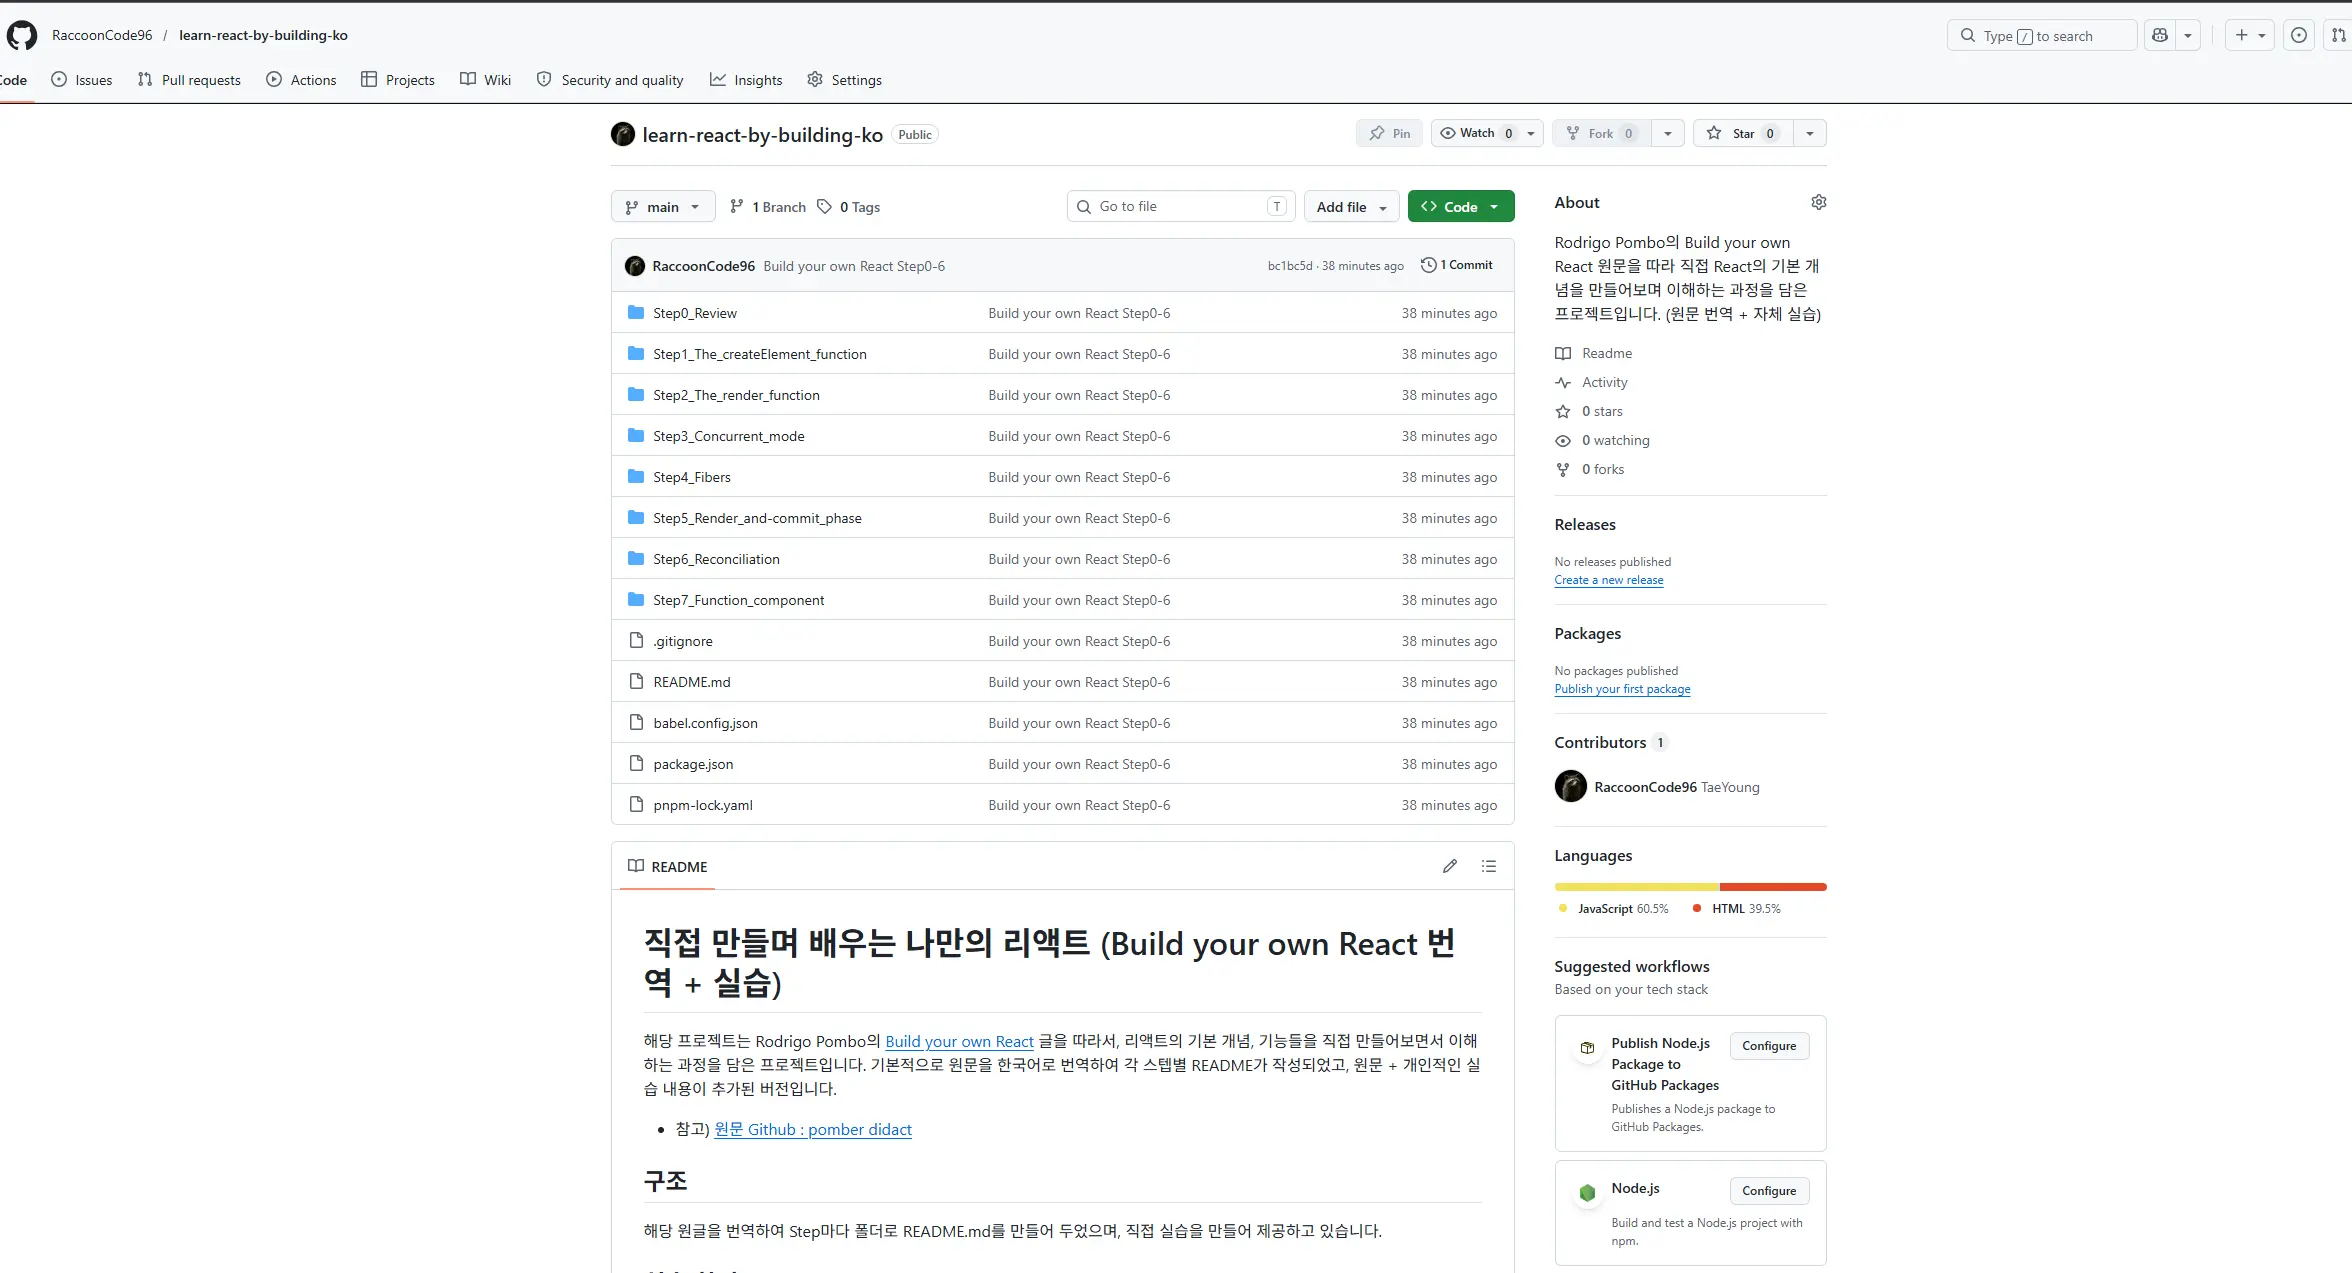Screen dimensions: 2352x1273
Task: Open the Insights tab
Action: pos(746,80)
